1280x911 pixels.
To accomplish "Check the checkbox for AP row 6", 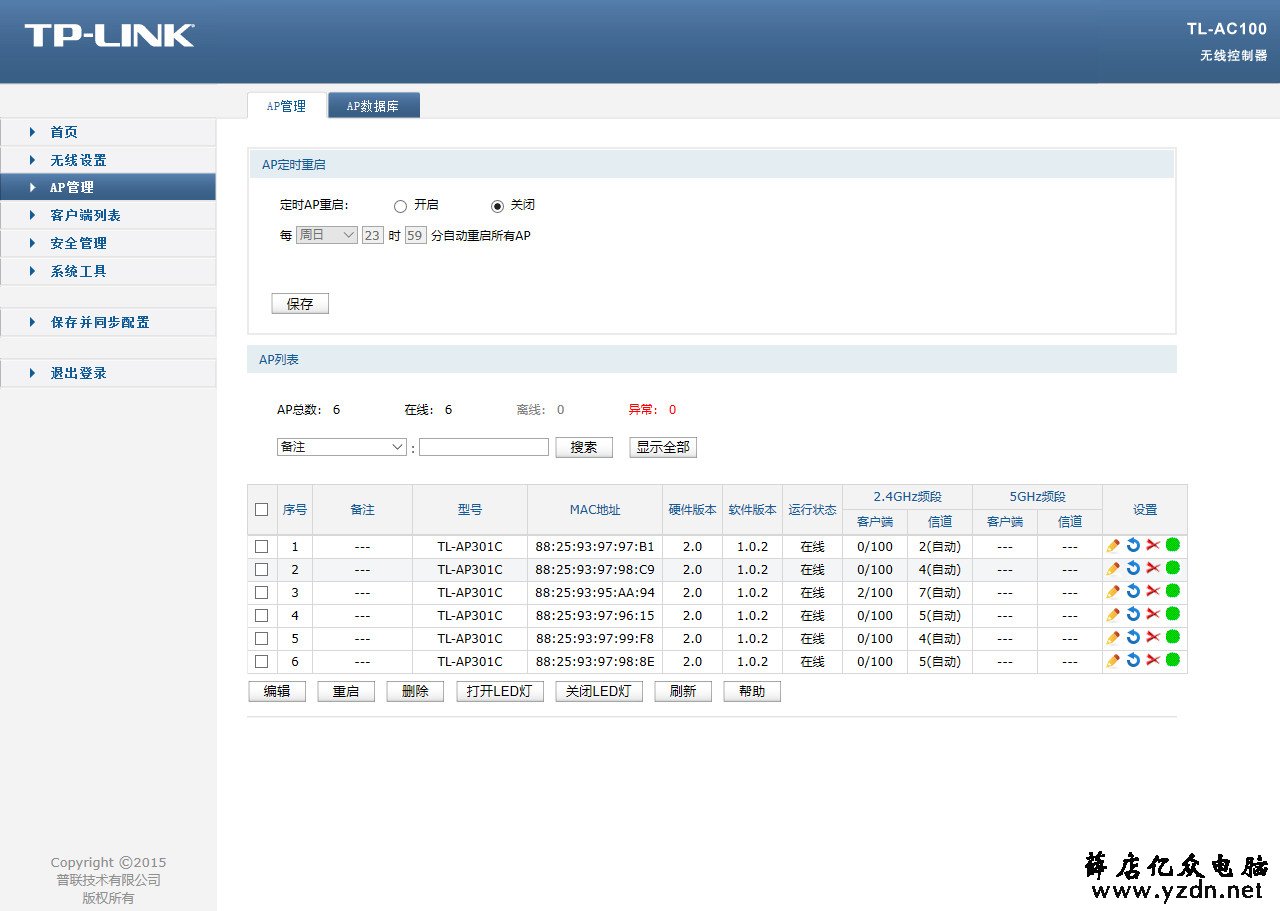I will click(x=262, y=661).
